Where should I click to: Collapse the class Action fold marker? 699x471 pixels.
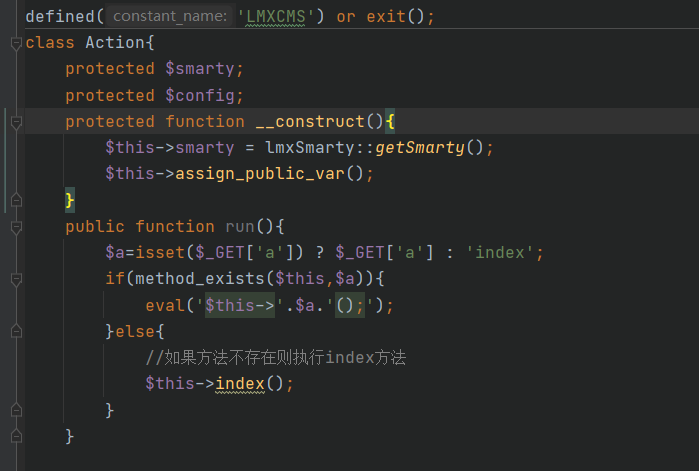pos(16,43)
